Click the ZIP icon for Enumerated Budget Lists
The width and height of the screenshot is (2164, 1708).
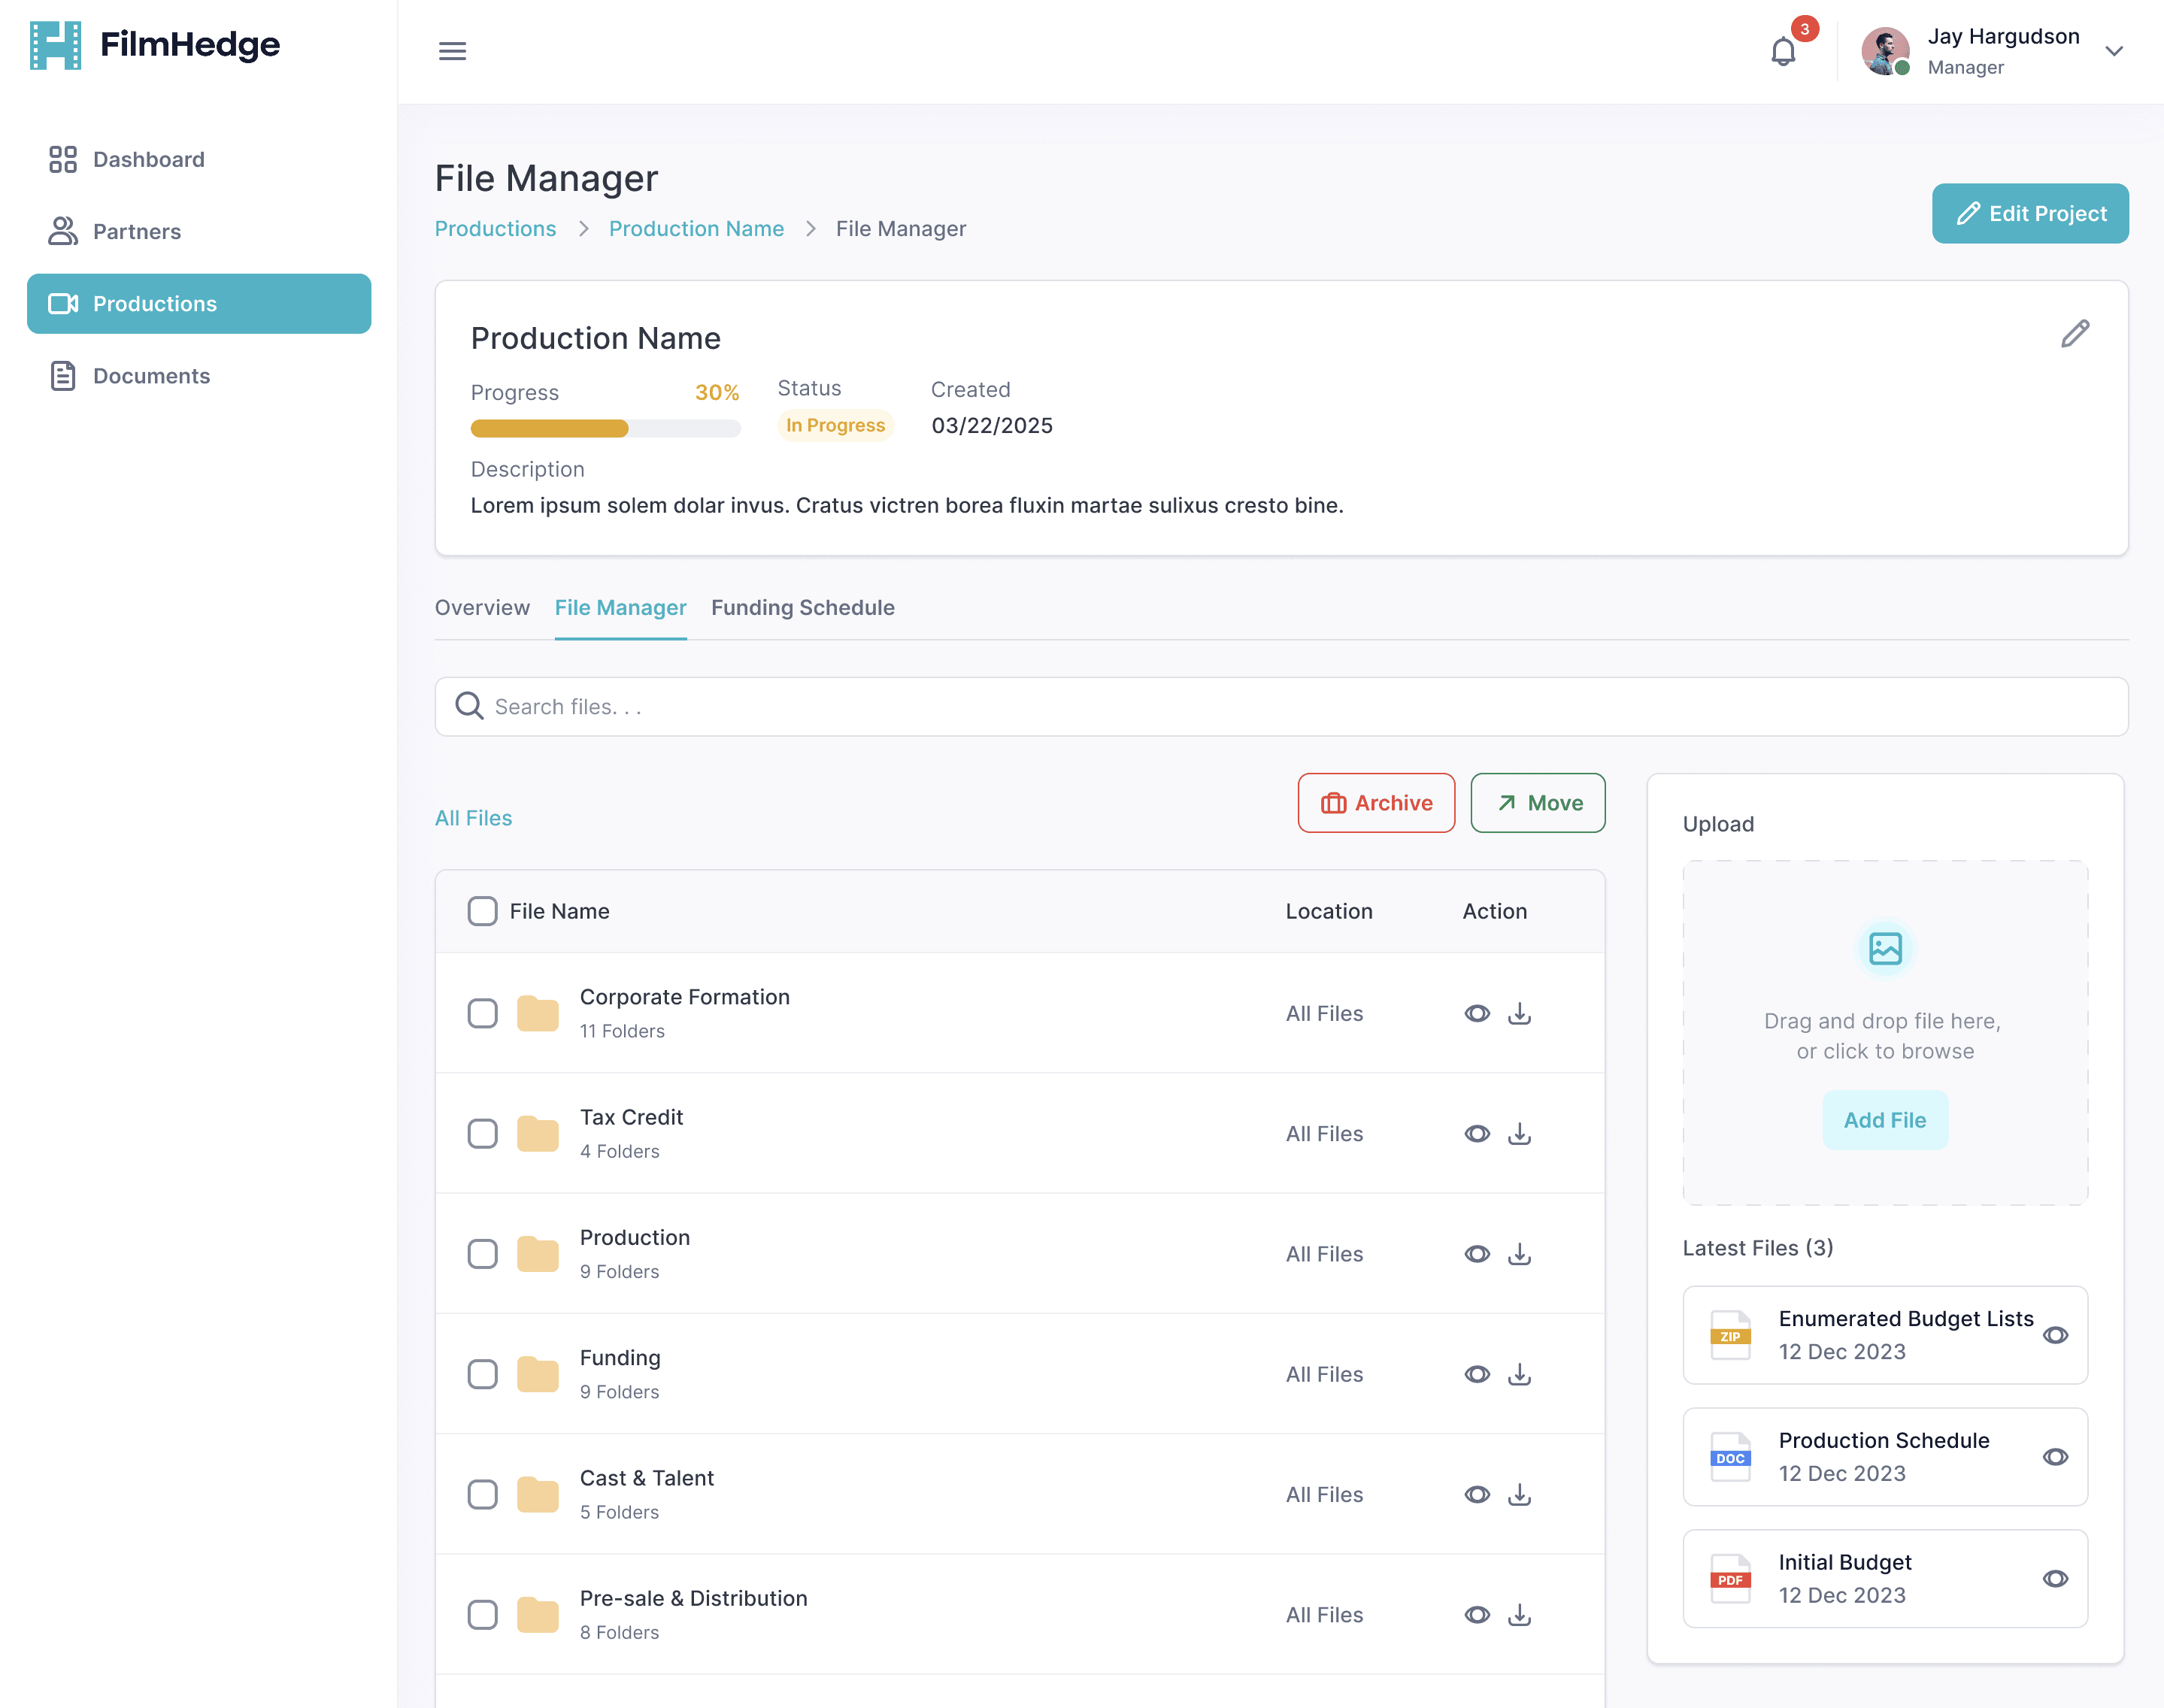1730,1335
